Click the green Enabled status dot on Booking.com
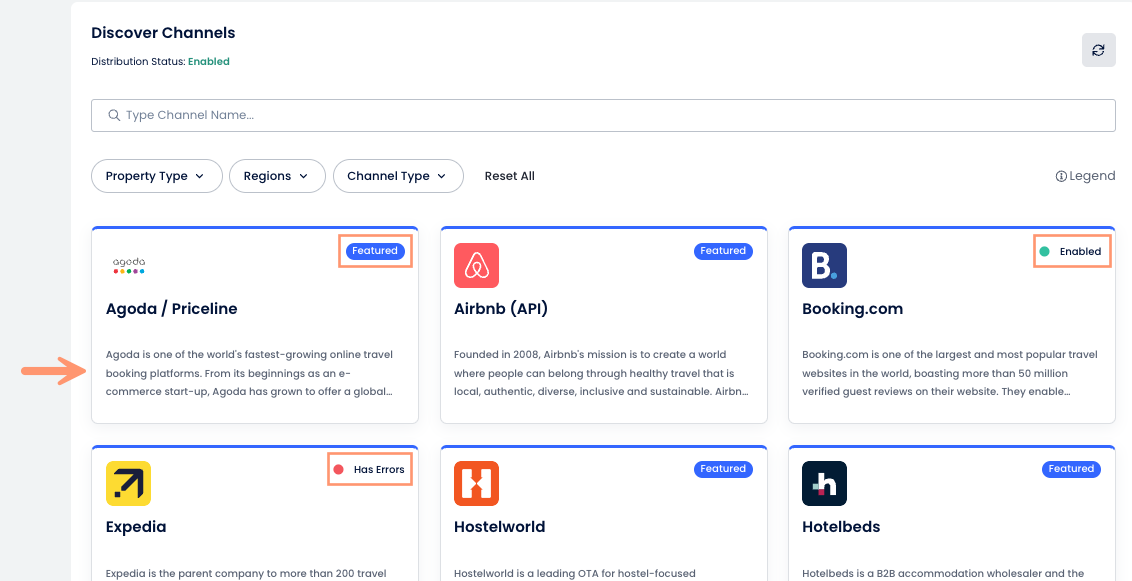 pos(1044,252)
